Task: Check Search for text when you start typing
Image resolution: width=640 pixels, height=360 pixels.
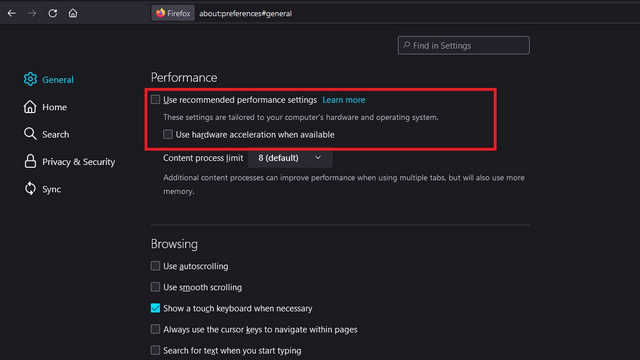Action: [x=155, y=350]
